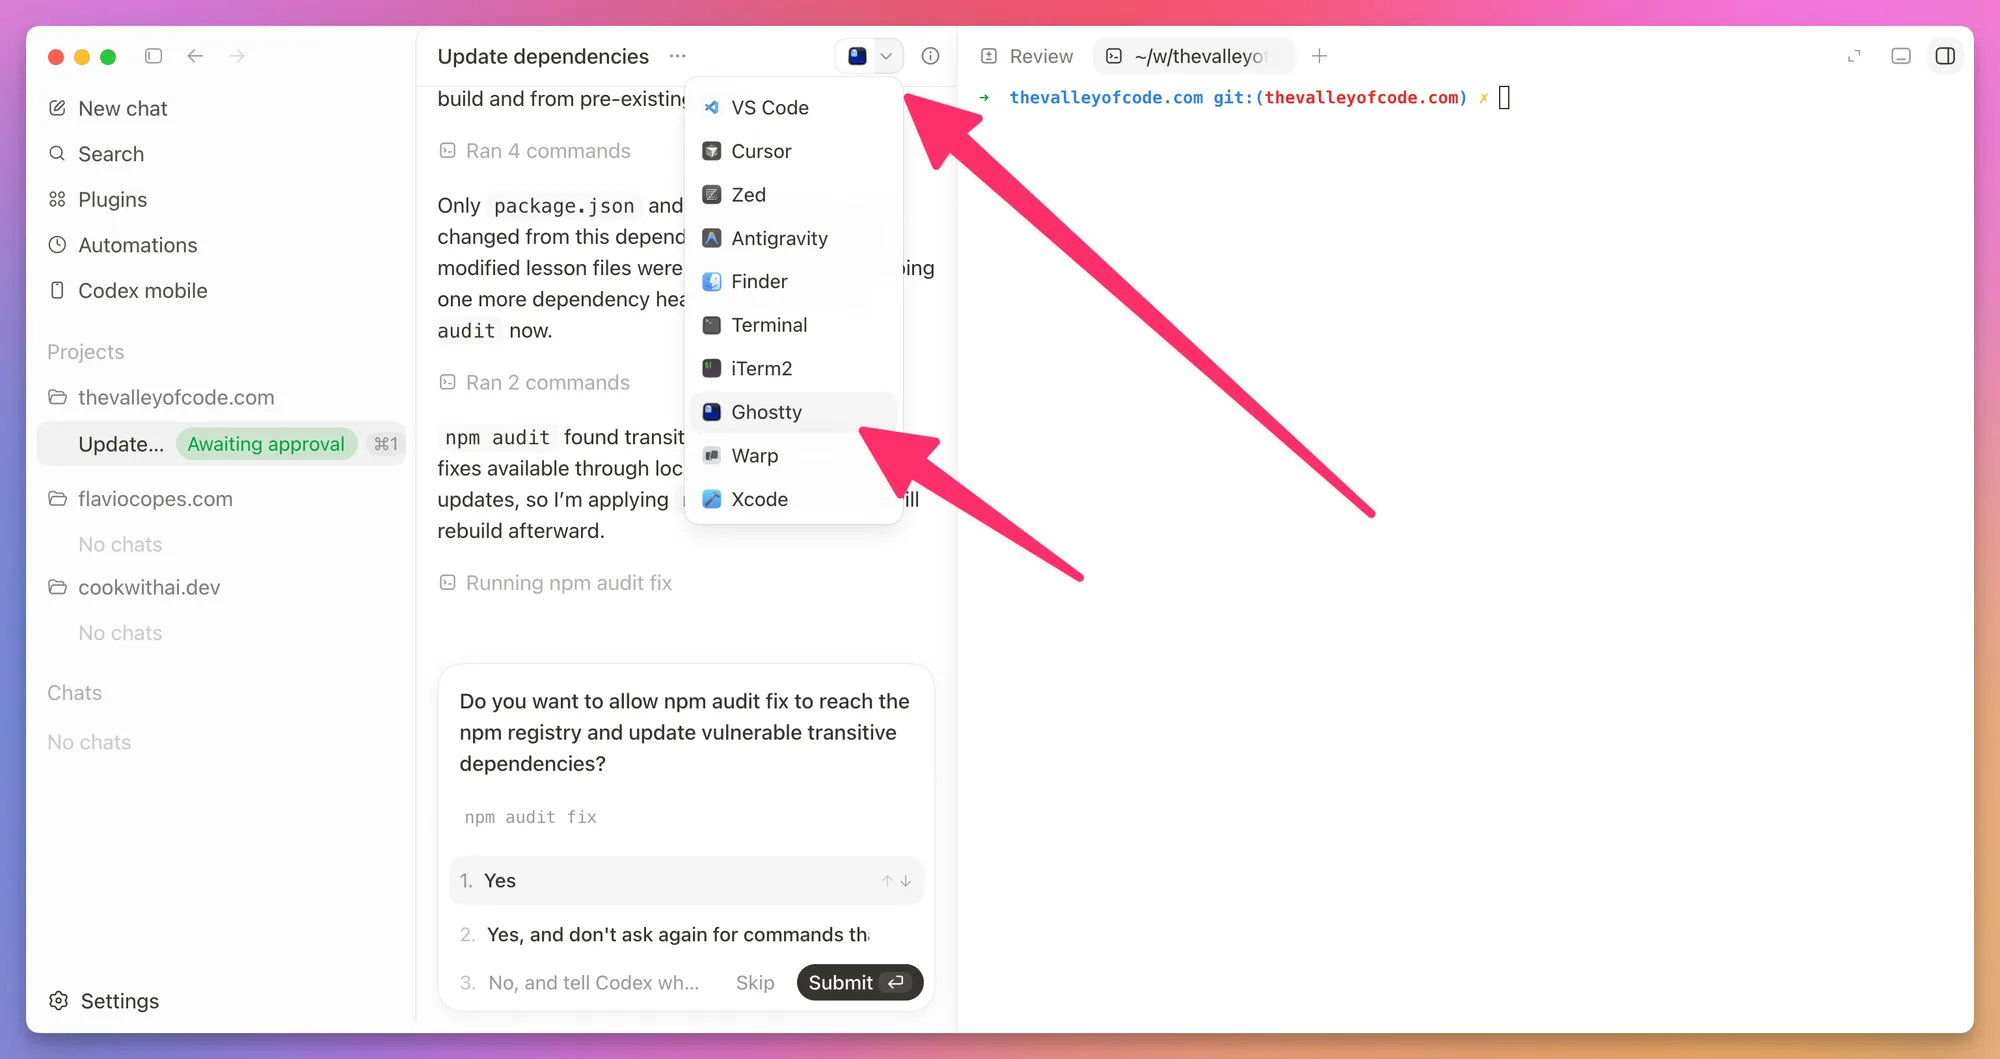Open Settings at the bottom left
This screenshot has width=2000, height=1059.
[104, 1001]
